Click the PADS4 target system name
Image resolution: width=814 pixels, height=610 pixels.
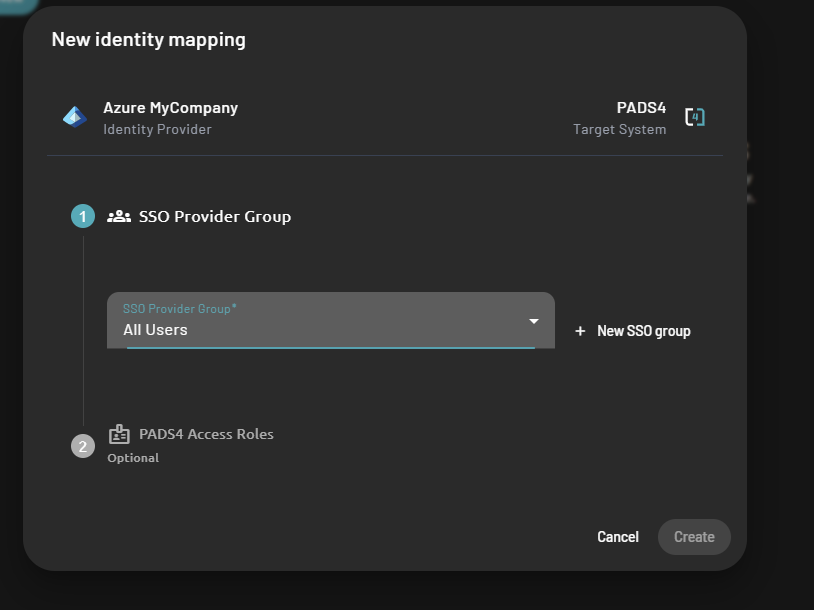click(x=641, y=108)
